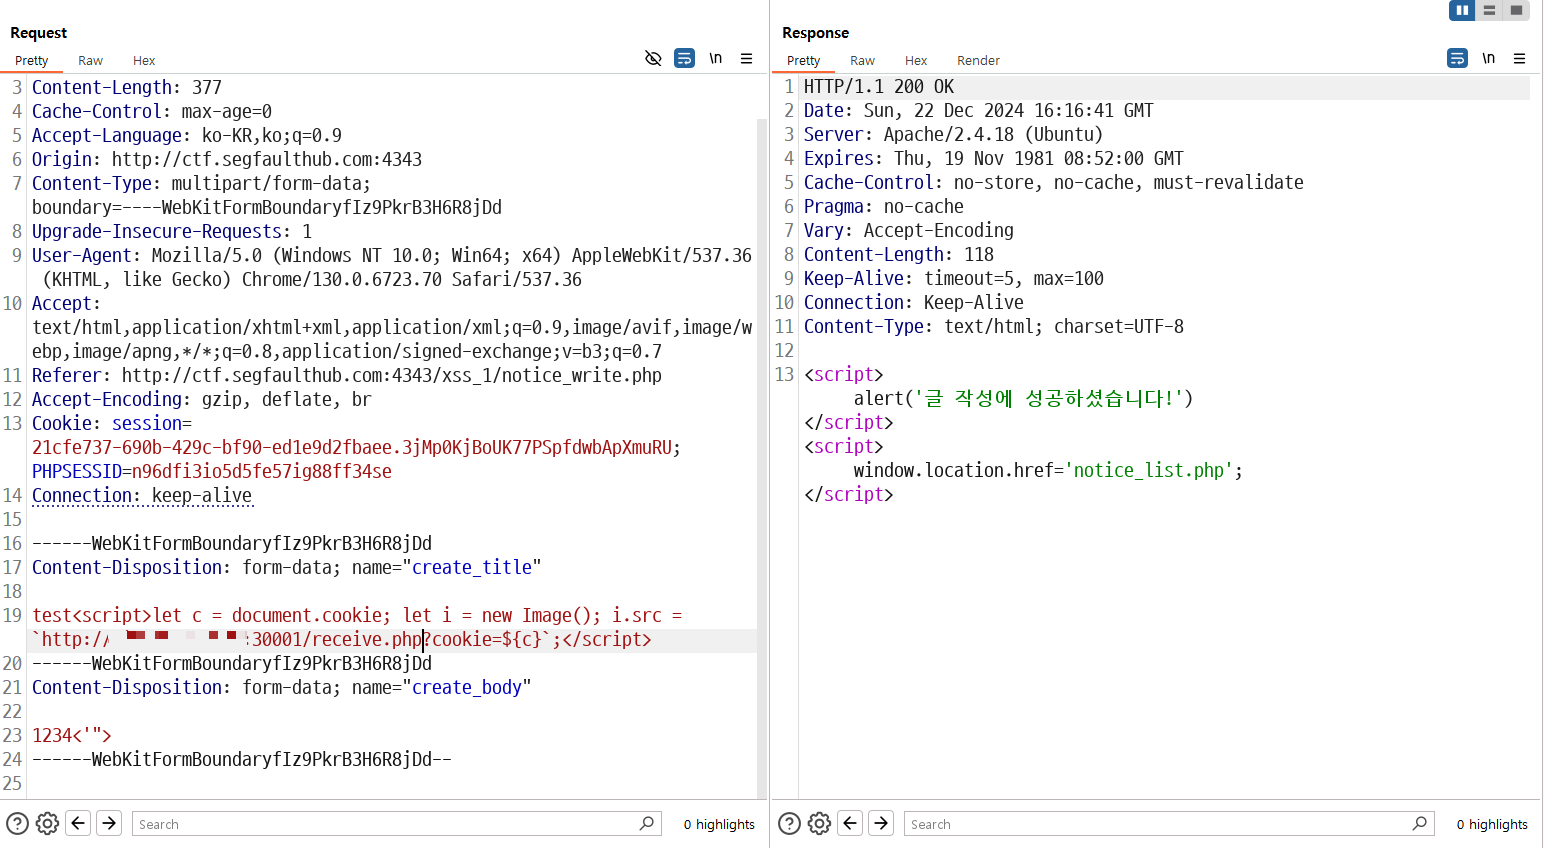Click 'Server: Apache/2.4.18 (Ubuntu)' line
1544x848 pixels.
pyautogui.click(x=954, y=135)
